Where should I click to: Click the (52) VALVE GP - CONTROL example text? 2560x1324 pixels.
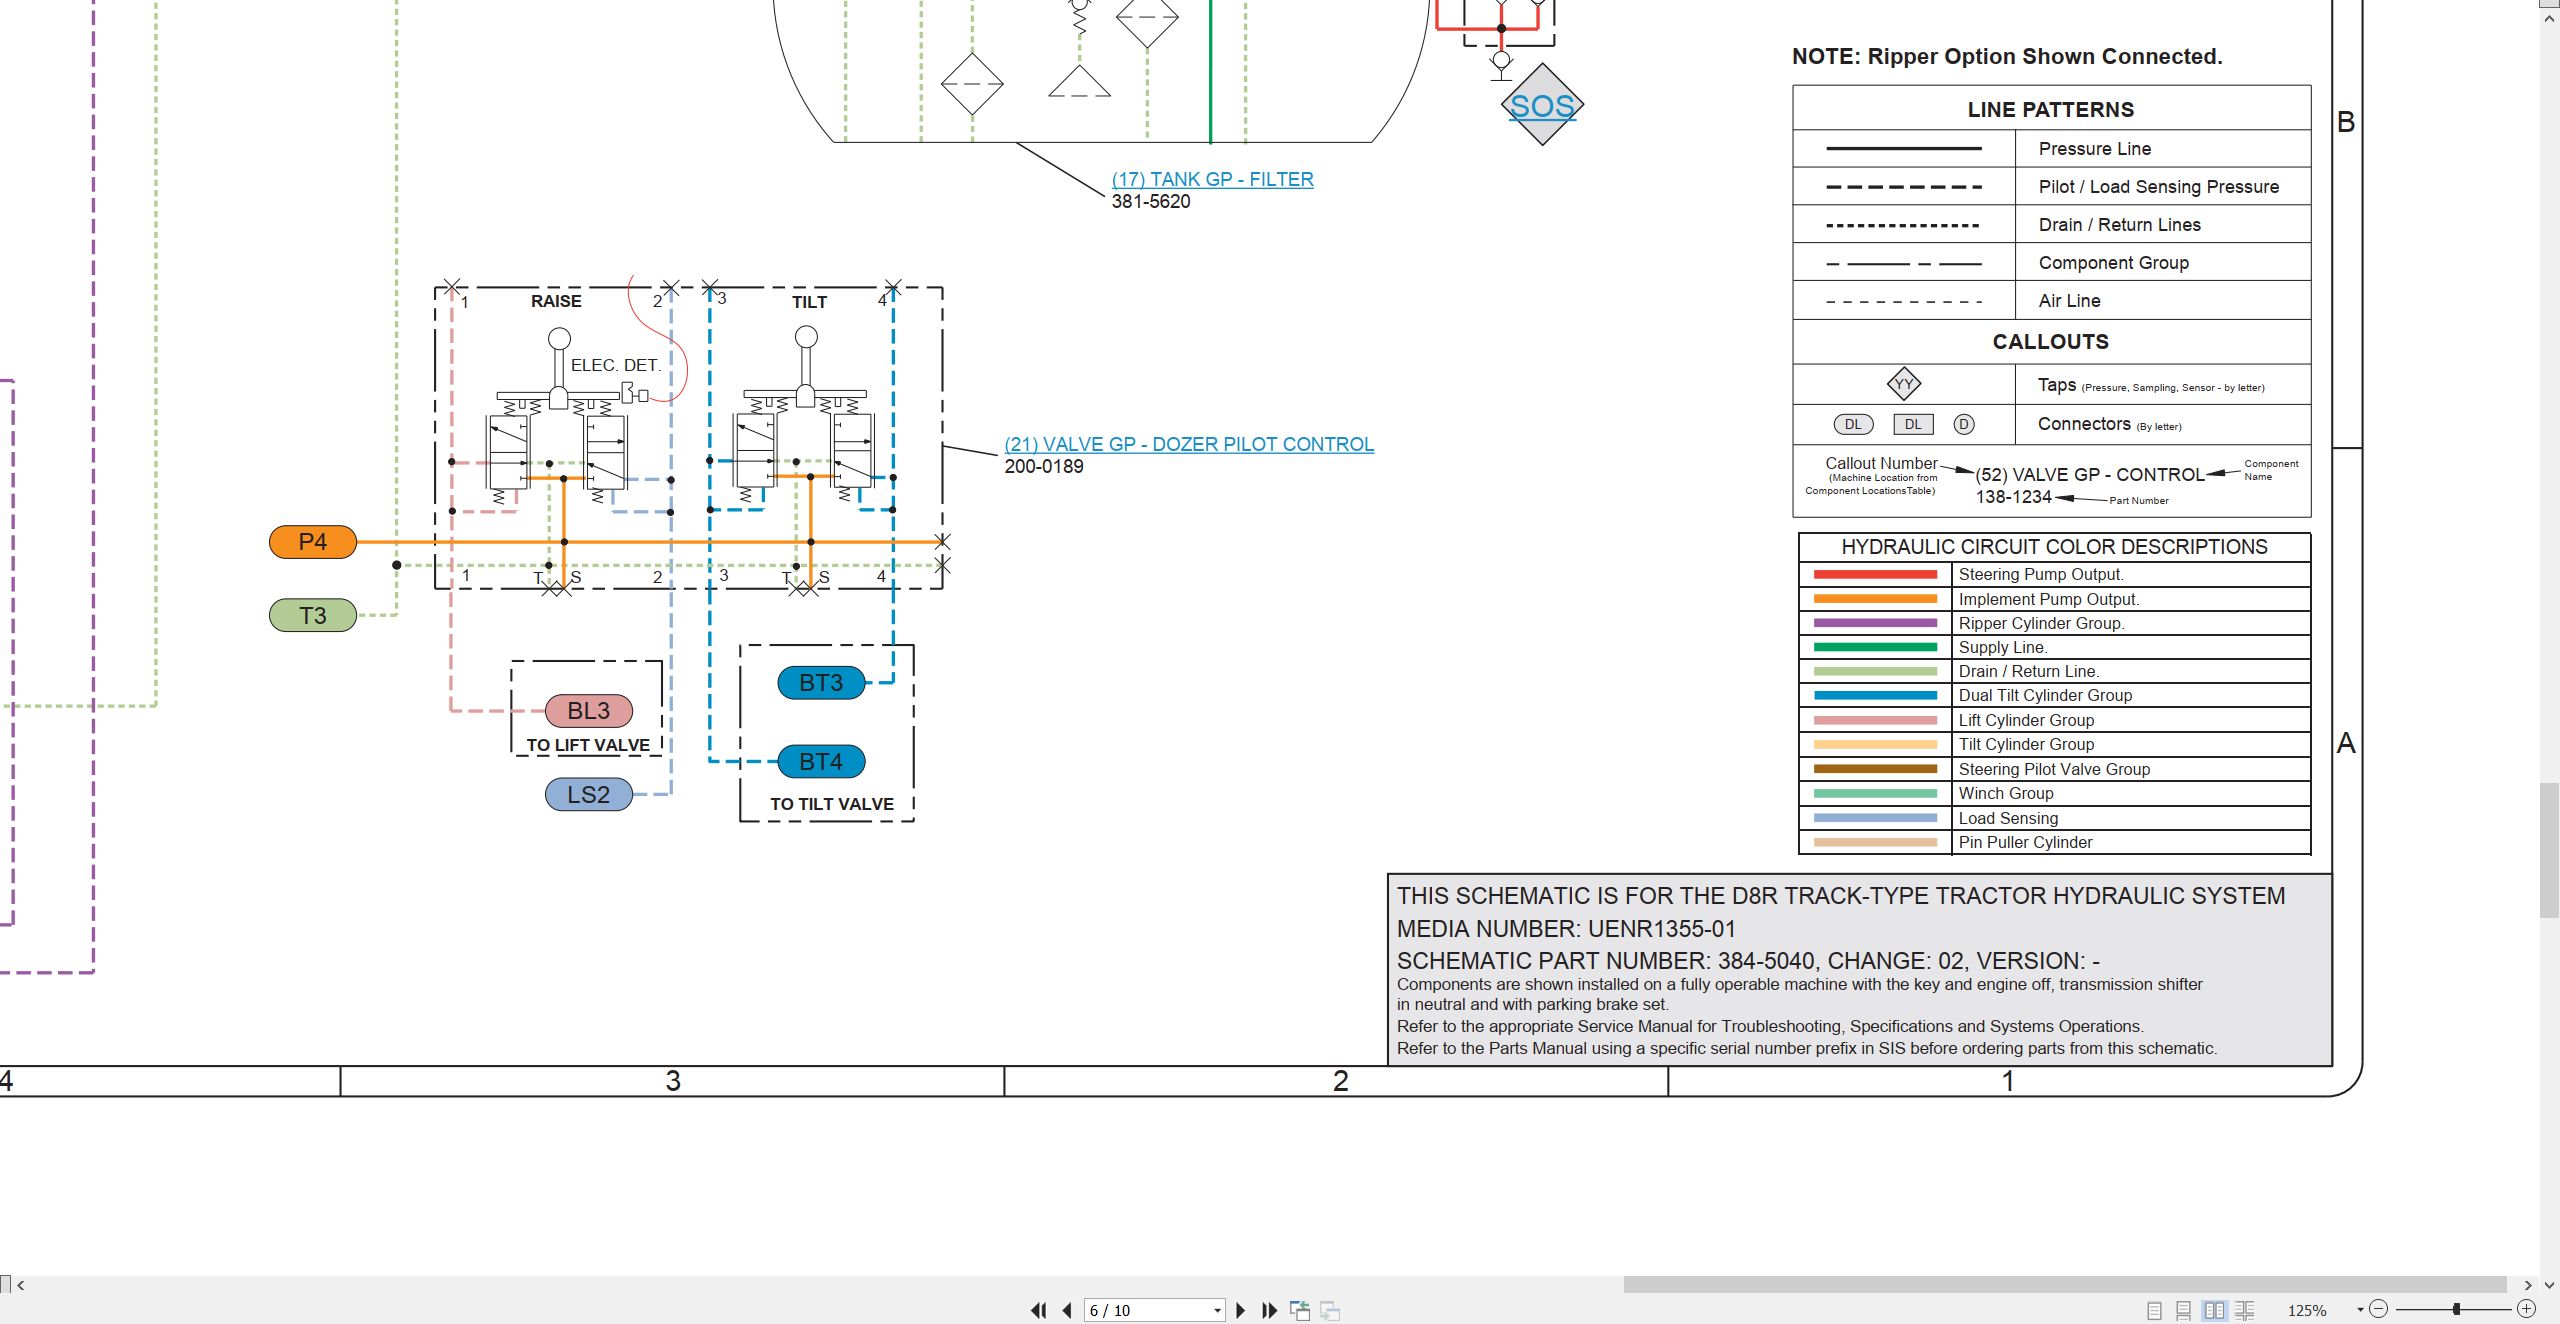2090,475
